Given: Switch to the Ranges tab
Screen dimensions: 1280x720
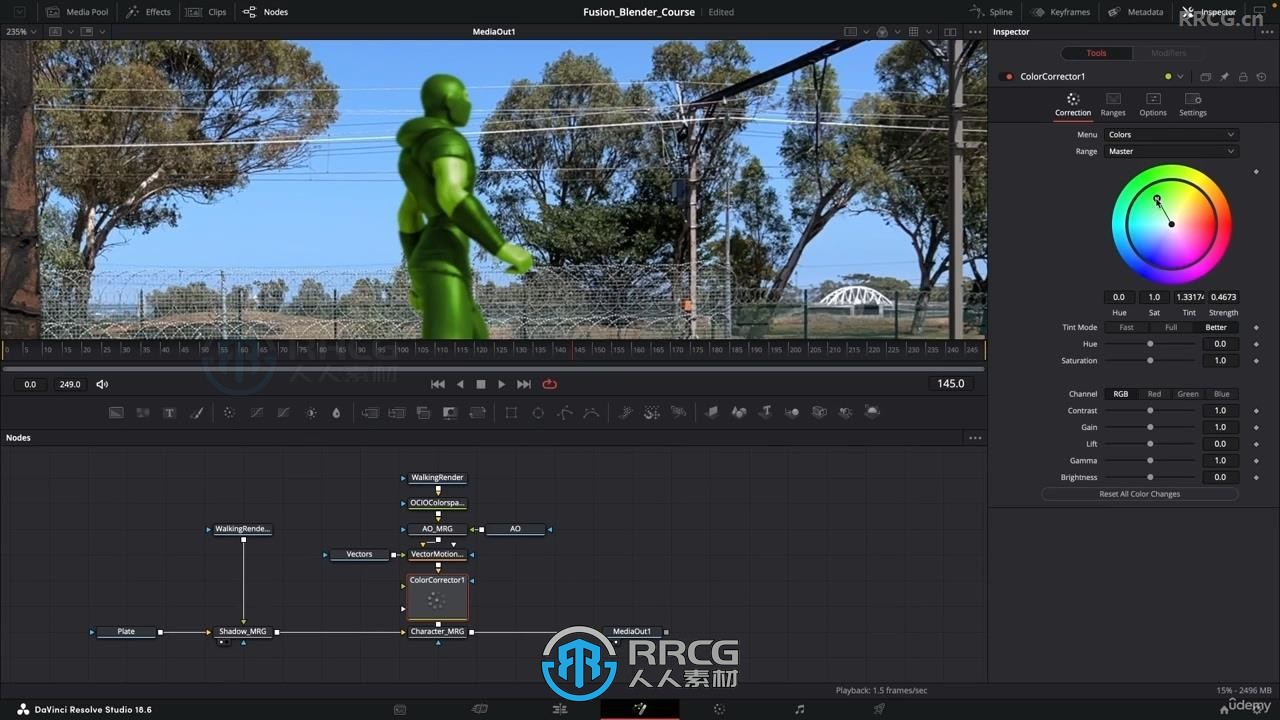Looking at the screenshot, I should (x=1113, y=104).
